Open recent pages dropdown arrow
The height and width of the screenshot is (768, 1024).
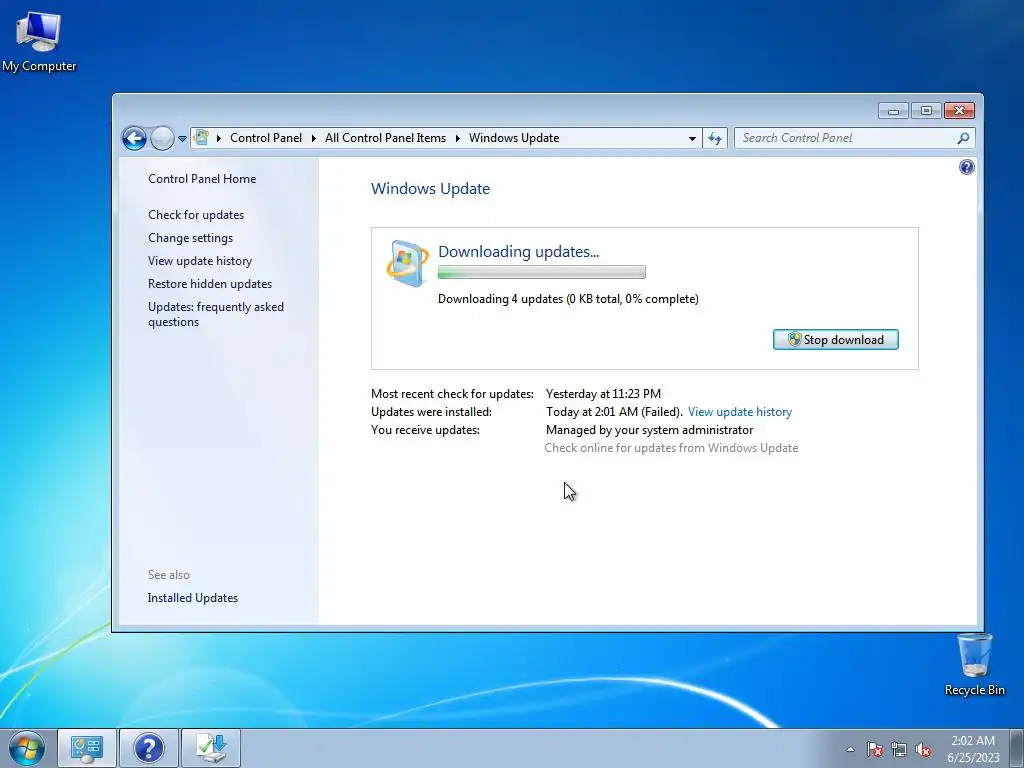pyautogui.click(x=182, y=138)
